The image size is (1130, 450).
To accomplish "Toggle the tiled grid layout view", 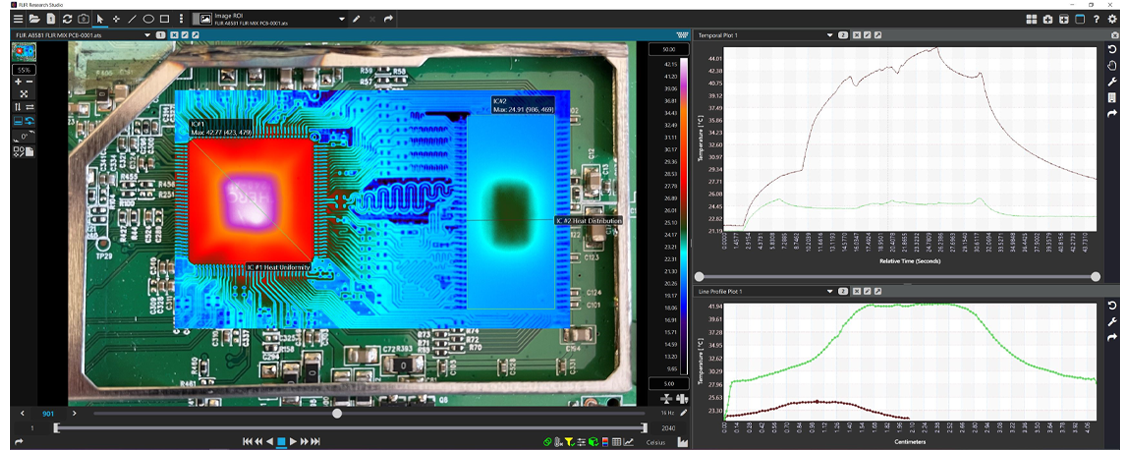I will tap(1031, 19).
